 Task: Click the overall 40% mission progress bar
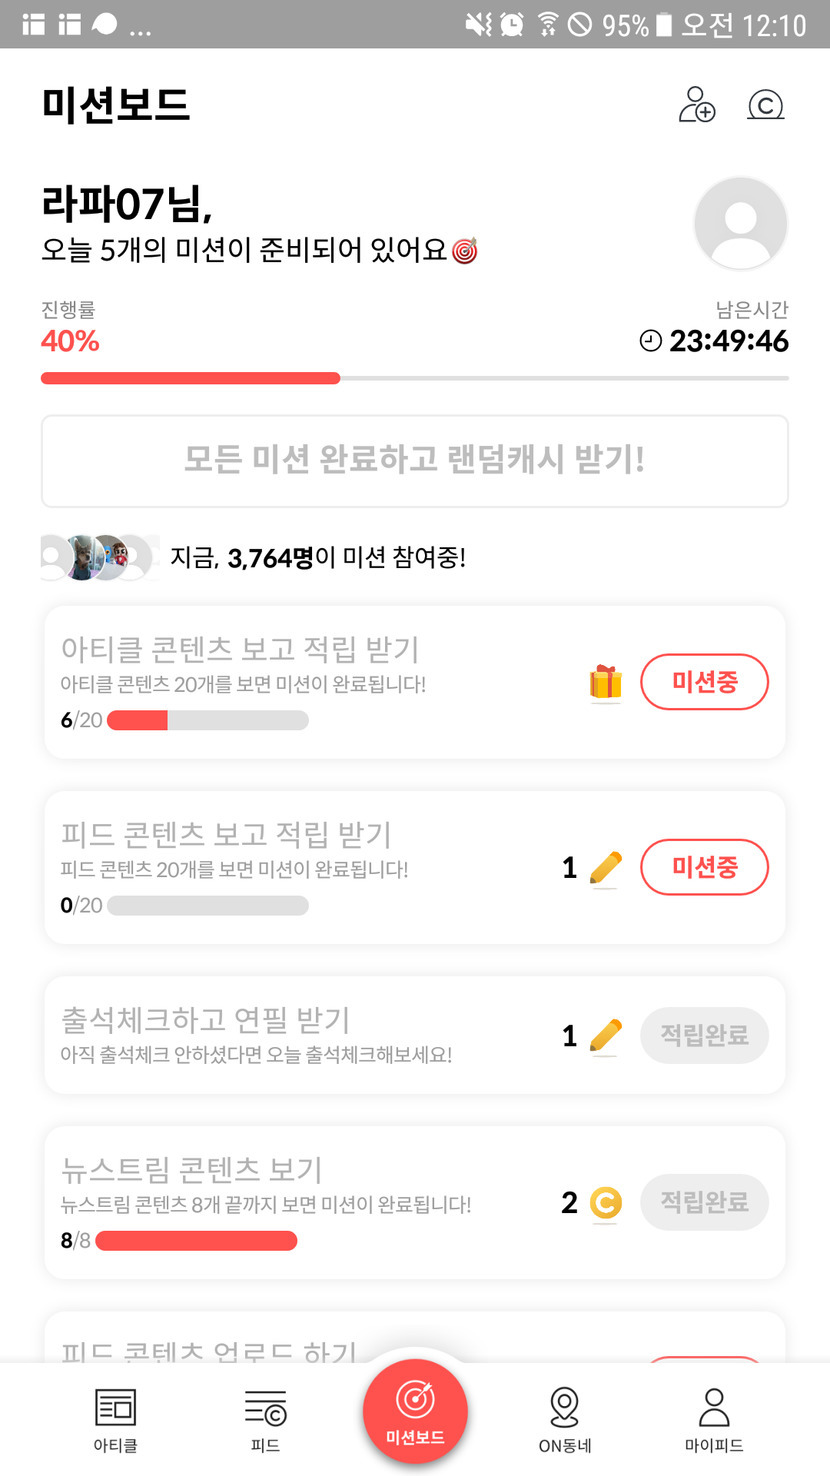pos(415,378)
